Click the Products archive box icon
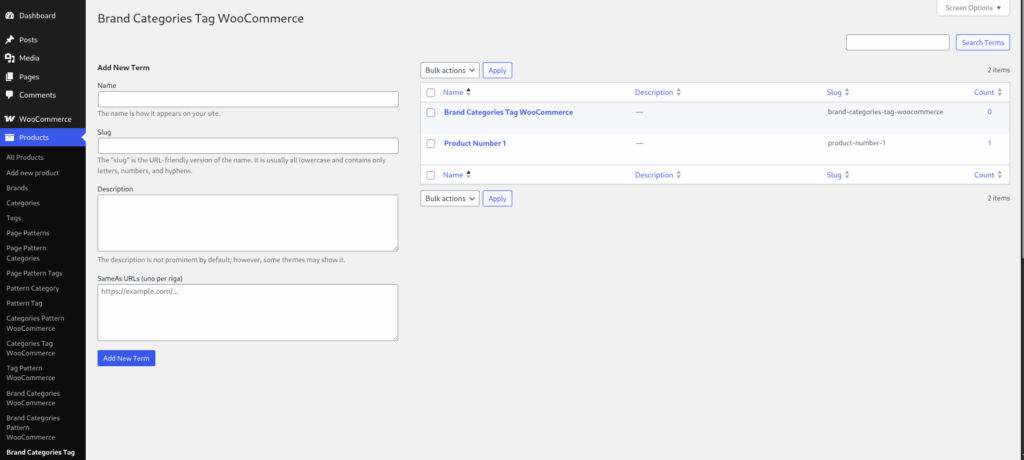The height and width of the screenshot is (460, 1024). coord(10,137)
